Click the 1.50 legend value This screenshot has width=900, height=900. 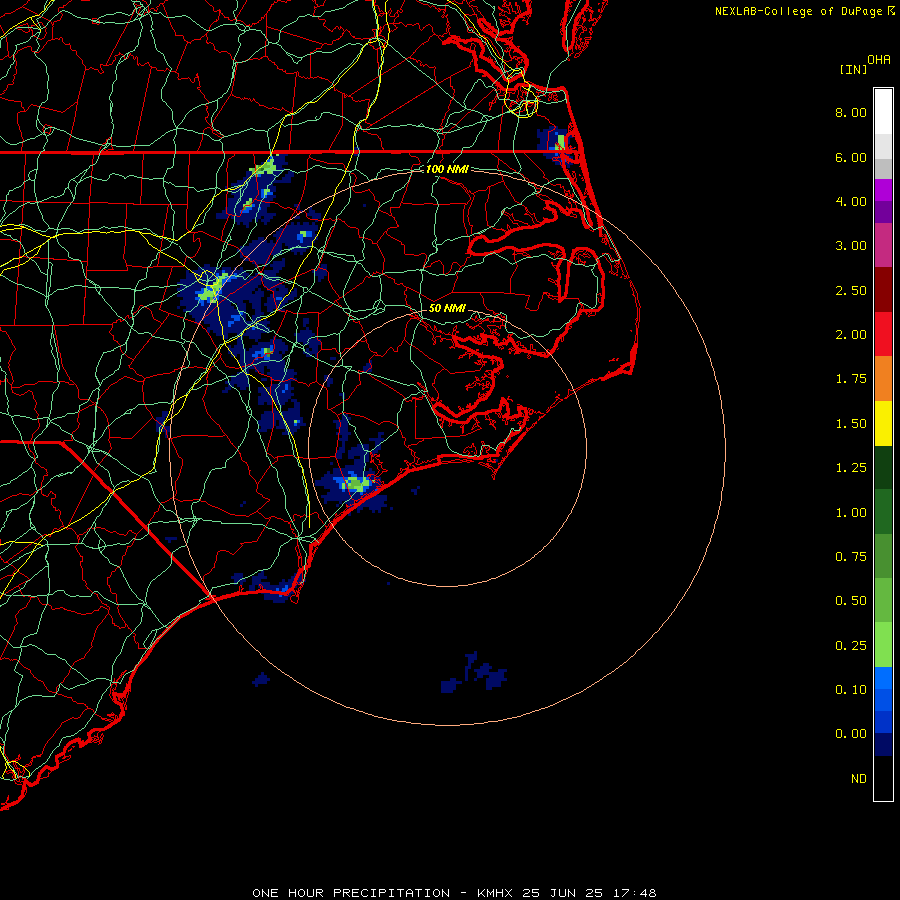(x=851, y=424)
